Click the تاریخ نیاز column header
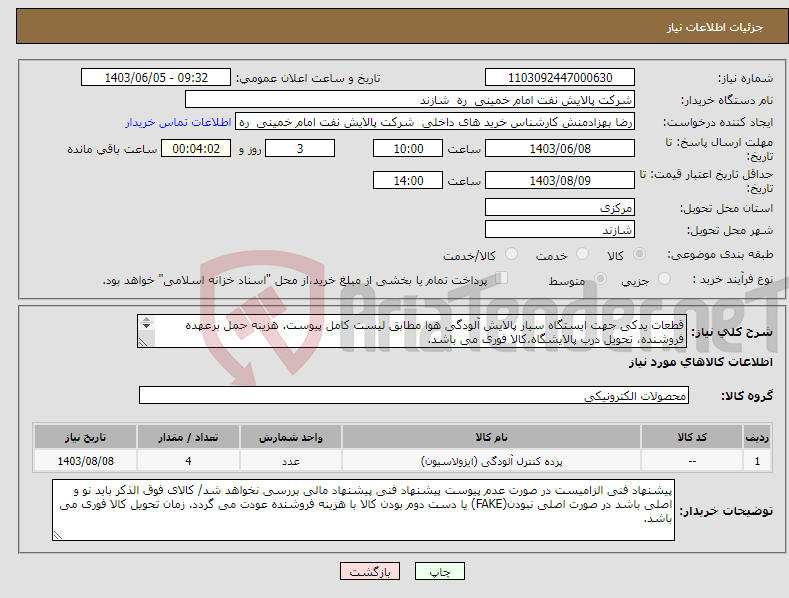The image size is (789, 598). coord(86,437)
